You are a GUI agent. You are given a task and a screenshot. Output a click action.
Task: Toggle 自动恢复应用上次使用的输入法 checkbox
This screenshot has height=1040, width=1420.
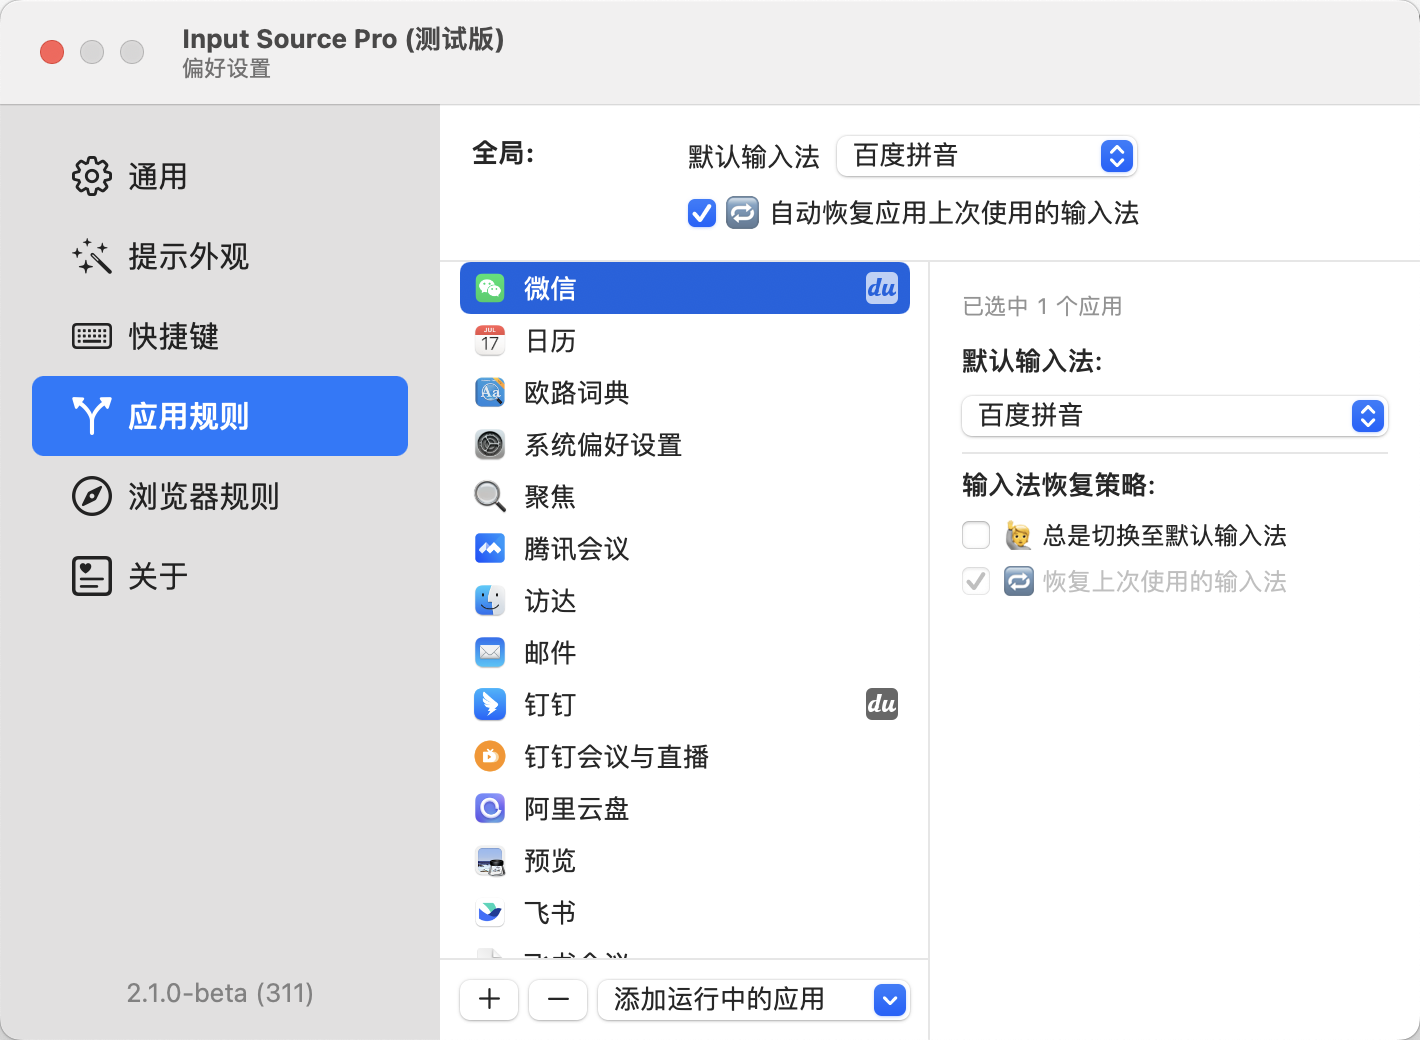702,213
